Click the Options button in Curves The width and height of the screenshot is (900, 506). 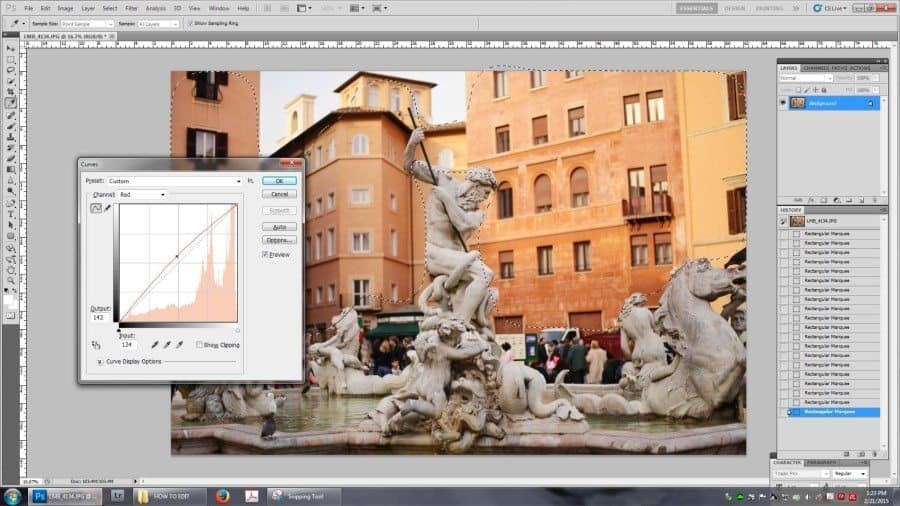pos(280,240)
